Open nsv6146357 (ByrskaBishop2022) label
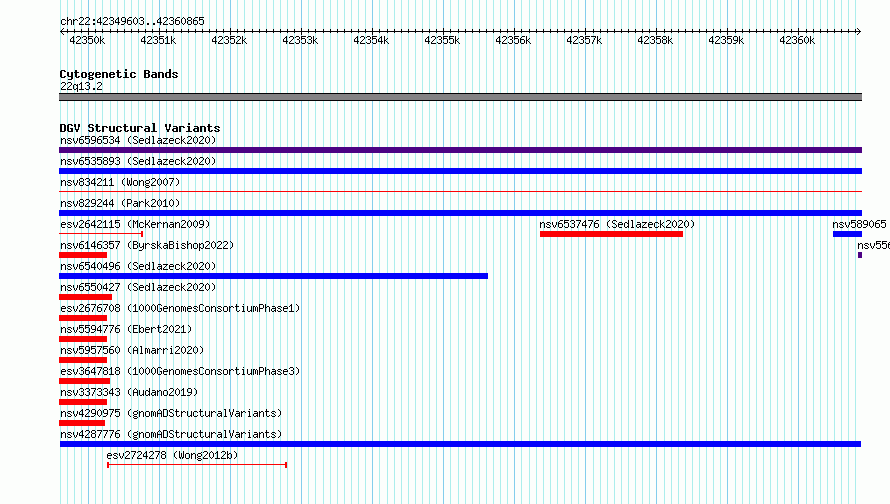890x504 pixels. [147, 245]
